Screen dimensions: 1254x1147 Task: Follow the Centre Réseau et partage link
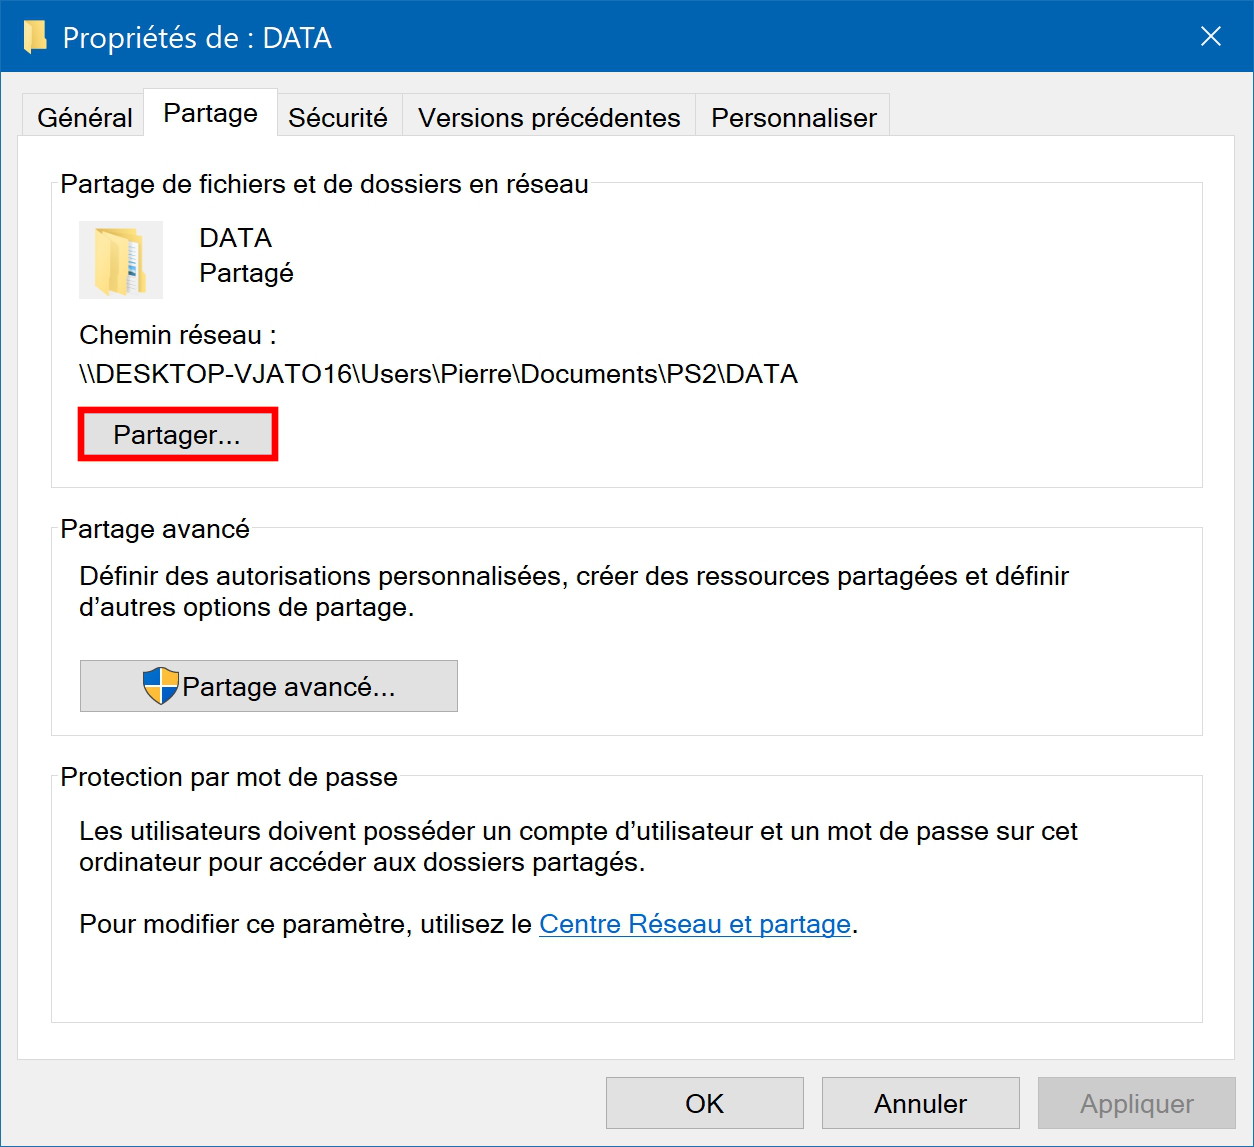pyautogui.click(x=695, y=924)
